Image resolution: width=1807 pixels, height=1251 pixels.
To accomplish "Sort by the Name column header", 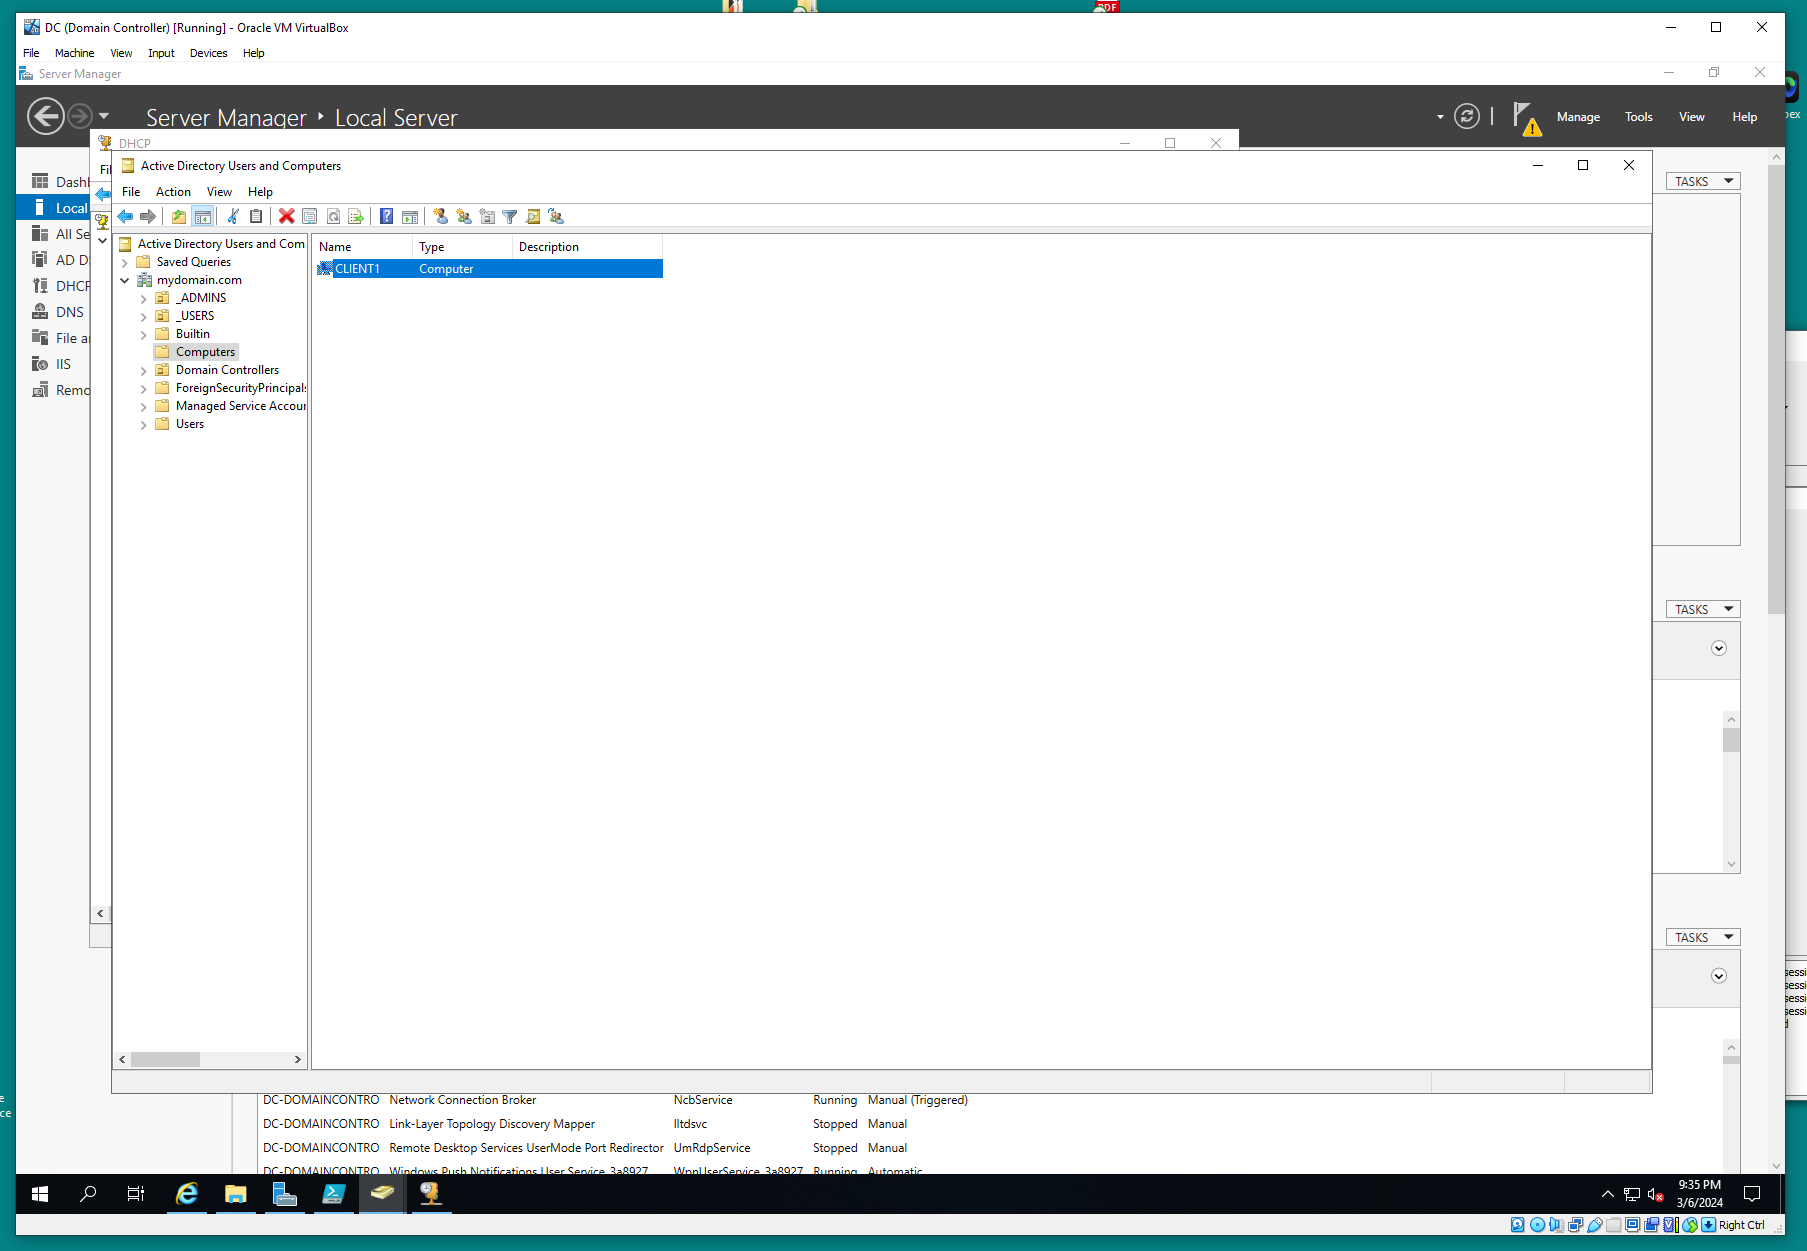I will click(x=363, y=247).
